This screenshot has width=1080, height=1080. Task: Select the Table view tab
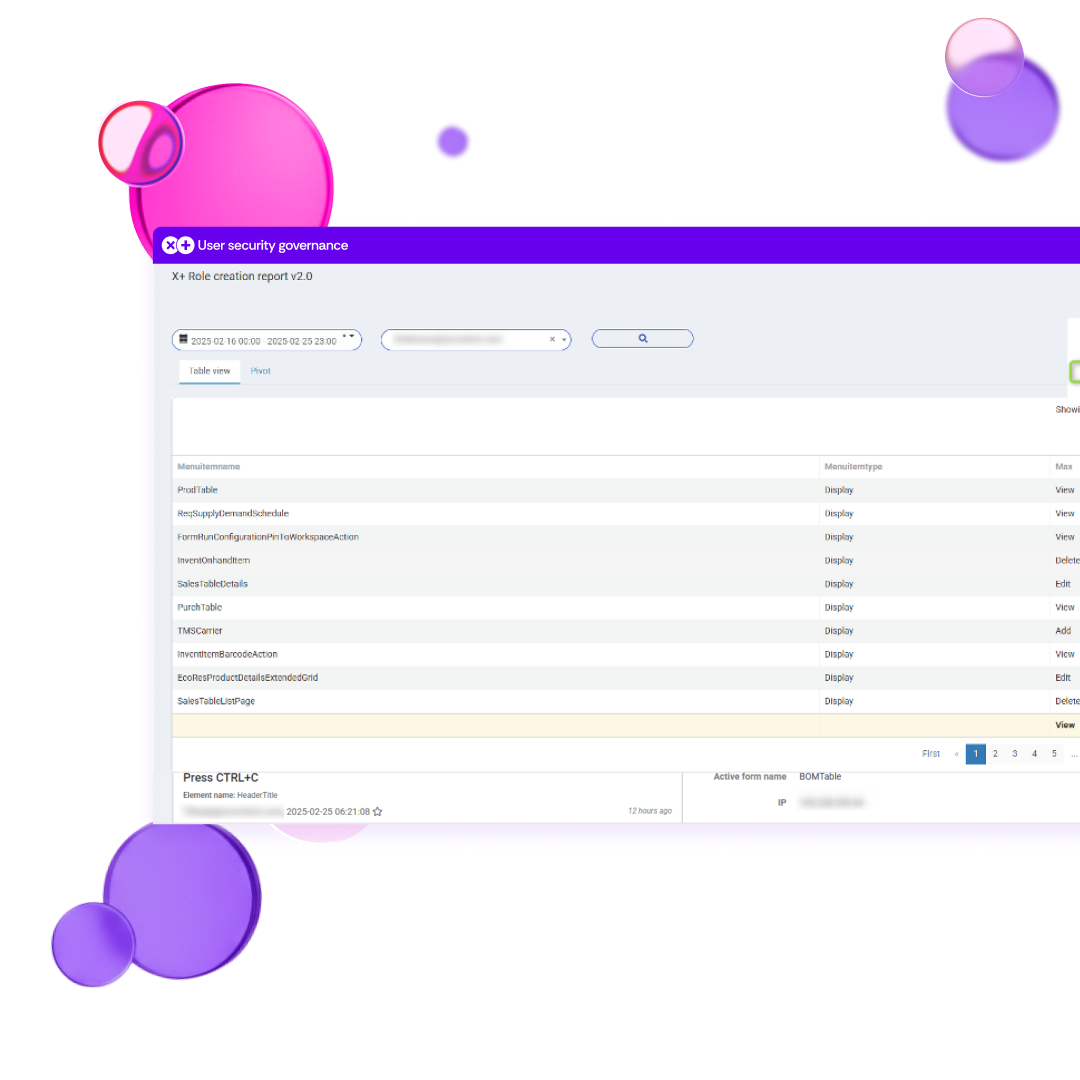click(x=208, y=371)
